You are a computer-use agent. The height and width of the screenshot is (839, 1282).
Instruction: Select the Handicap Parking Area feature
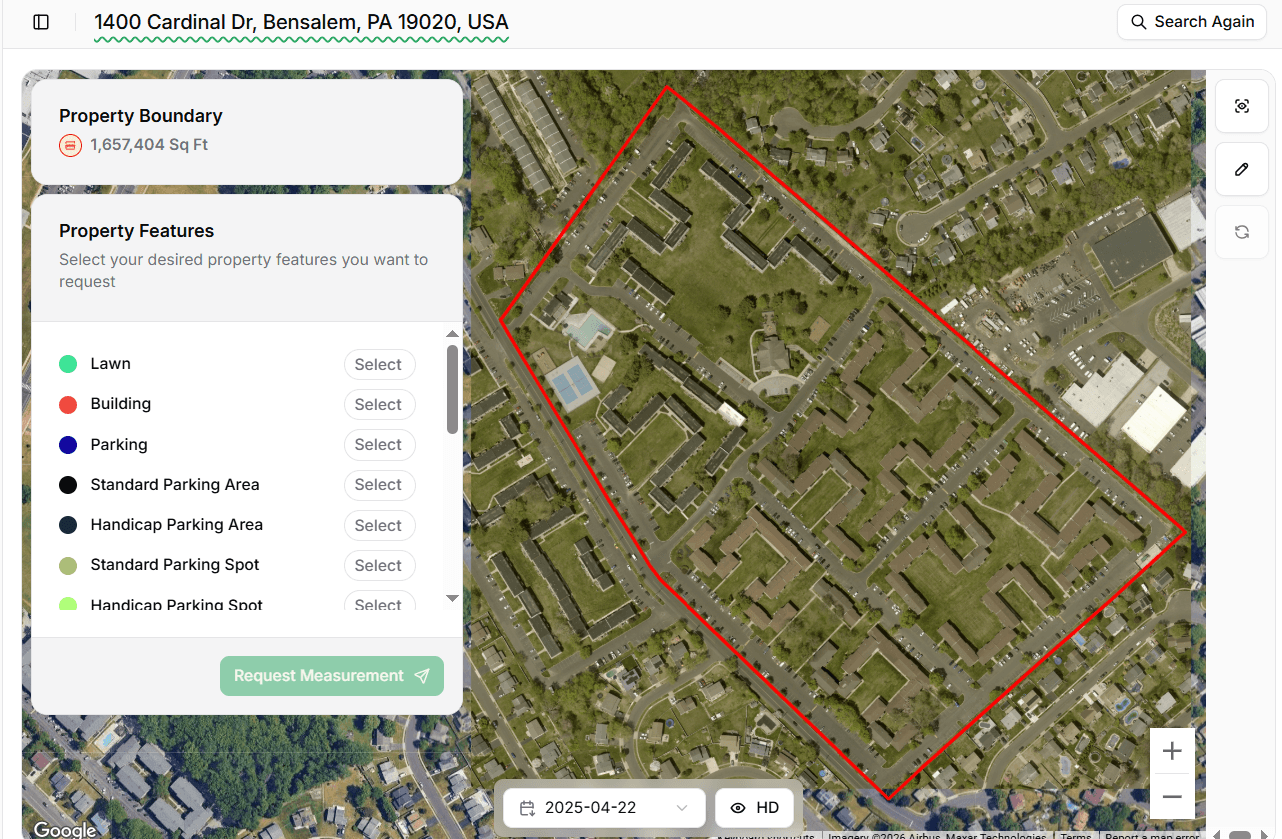(378, 525)
